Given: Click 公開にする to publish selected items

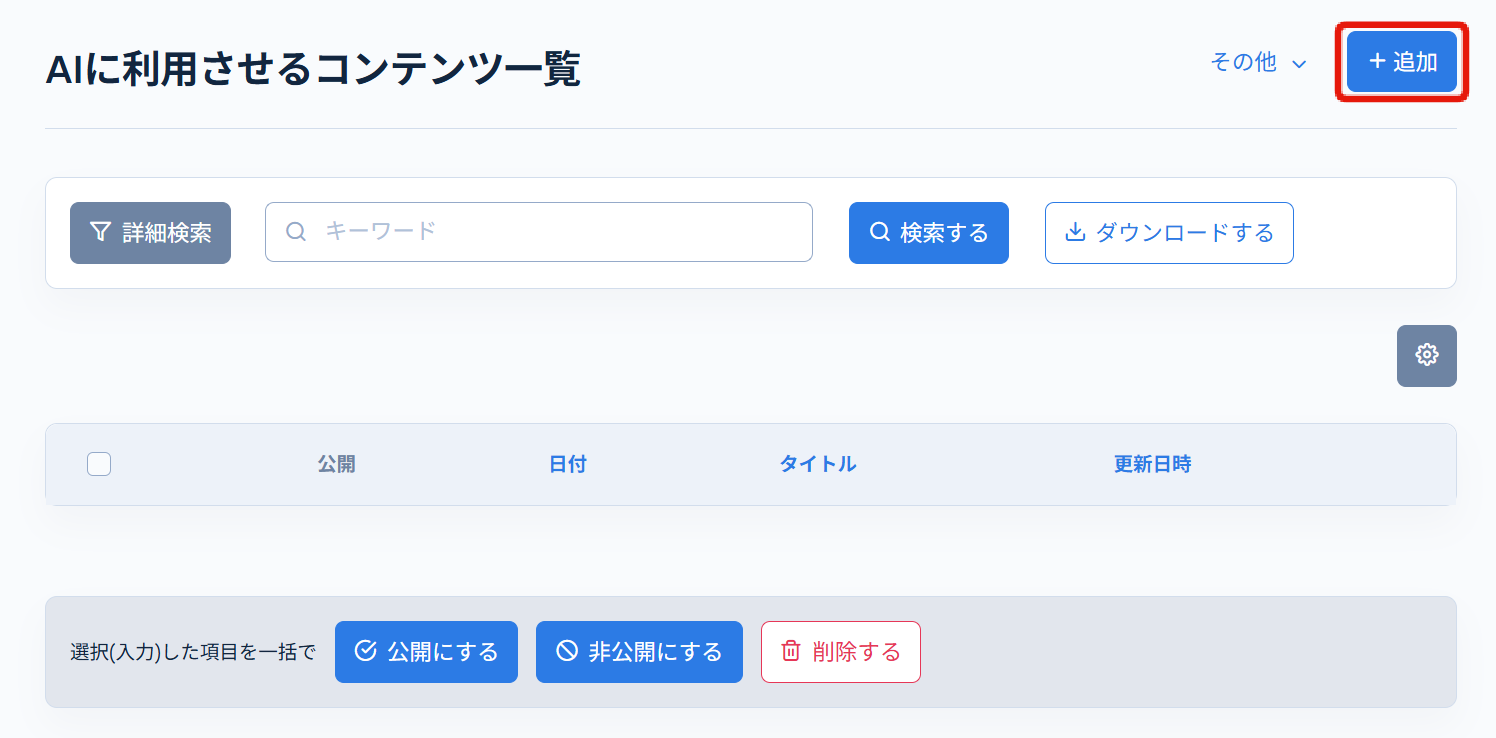Looking at the screenshot, I should pos(426,651).
